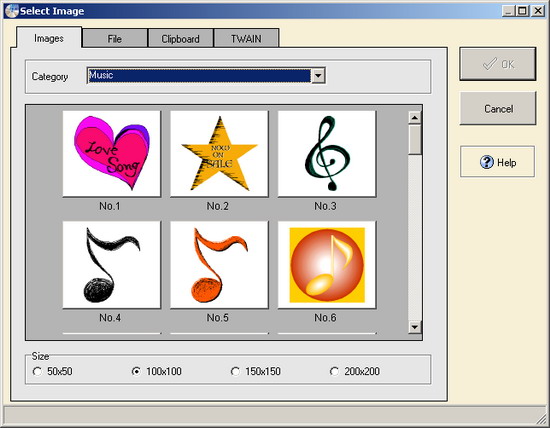Switch to the Images tab
Viewport: 550px width, 428px height.
click(x=49, y=38)
